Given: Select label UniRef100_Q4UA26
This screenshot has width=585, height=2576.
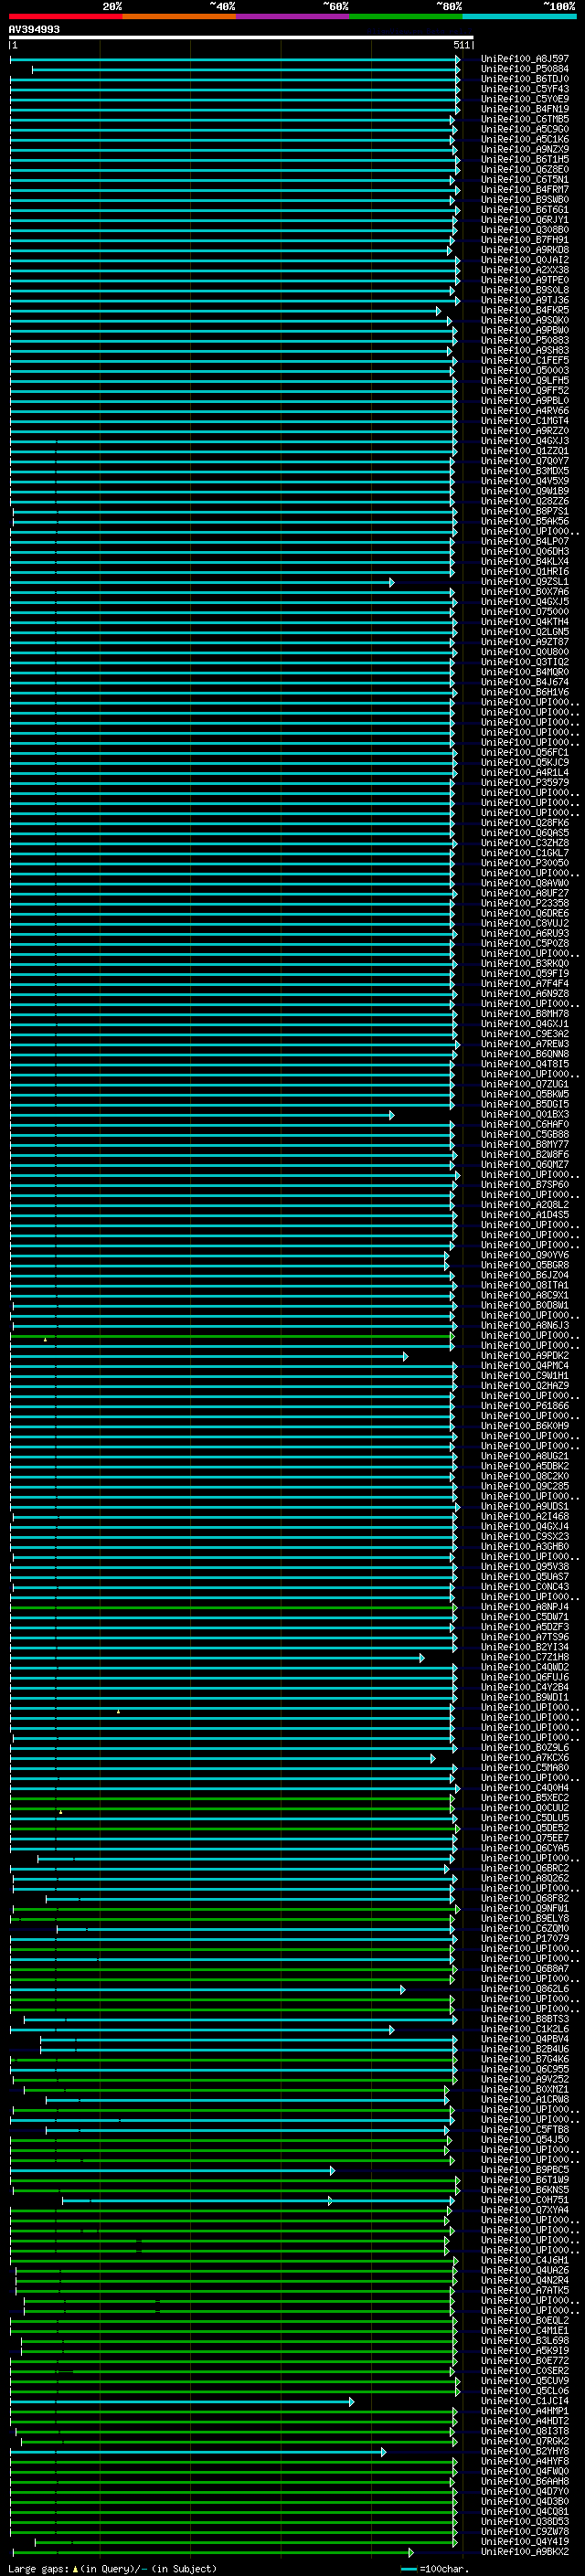Looking at the screenshot, I should [525, 2270].
